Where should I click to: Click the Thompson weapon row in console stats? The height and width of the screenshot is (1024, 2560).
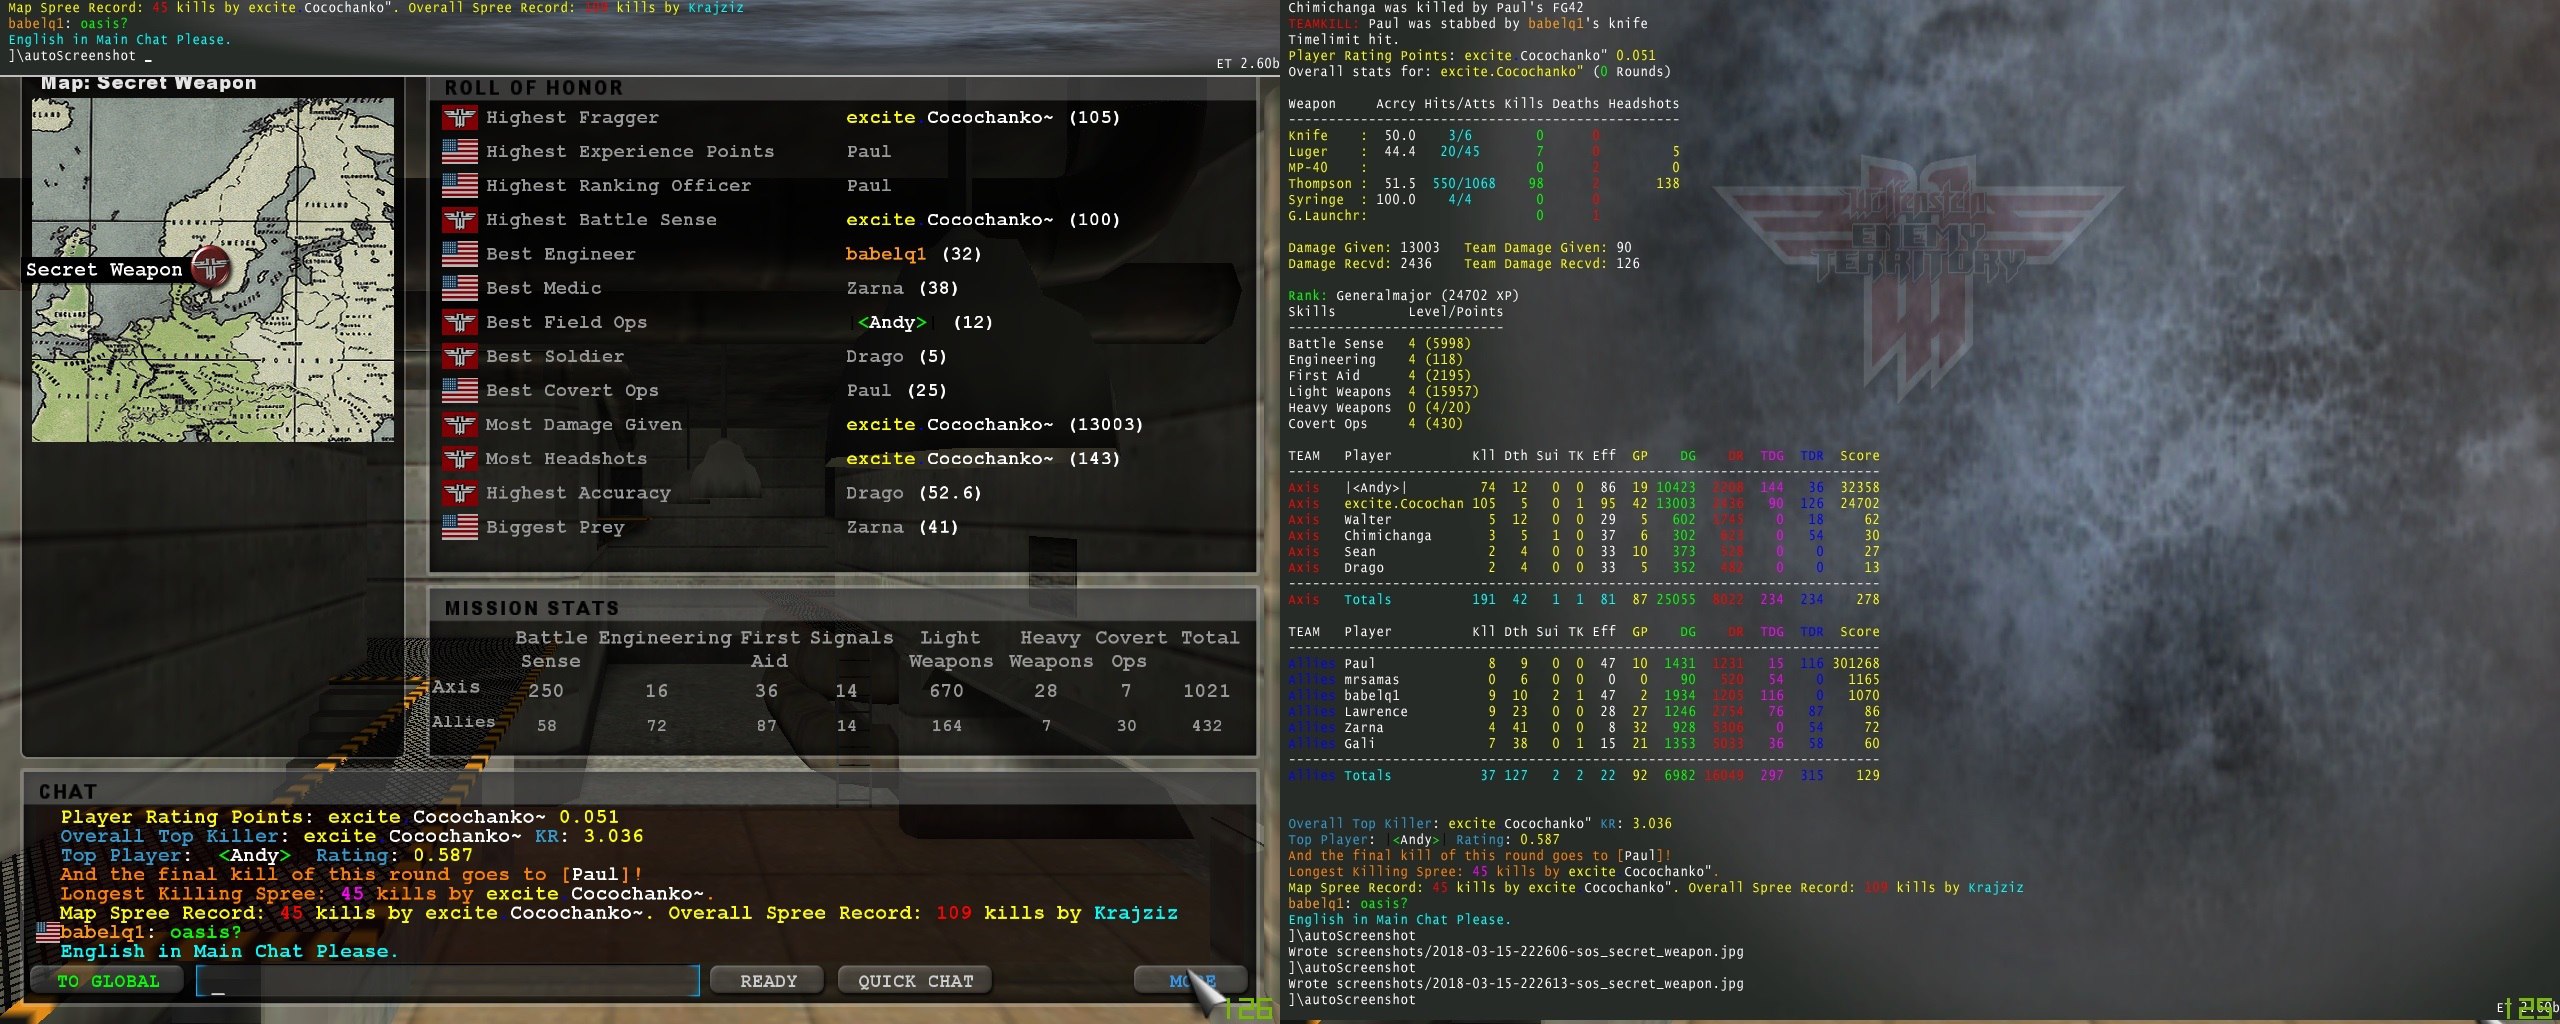click(x=1484, y=184)
